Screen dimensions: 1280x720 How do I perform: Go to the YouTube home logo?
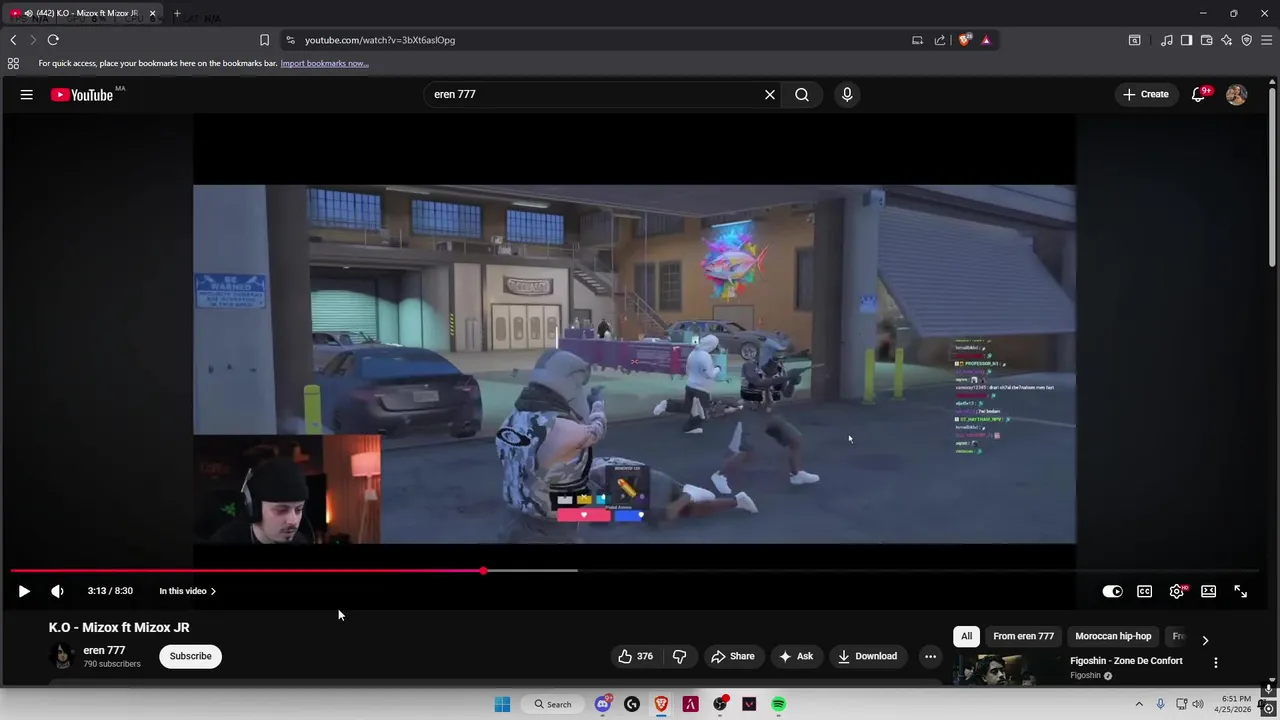pyautogui.click(x=83, y=95)
